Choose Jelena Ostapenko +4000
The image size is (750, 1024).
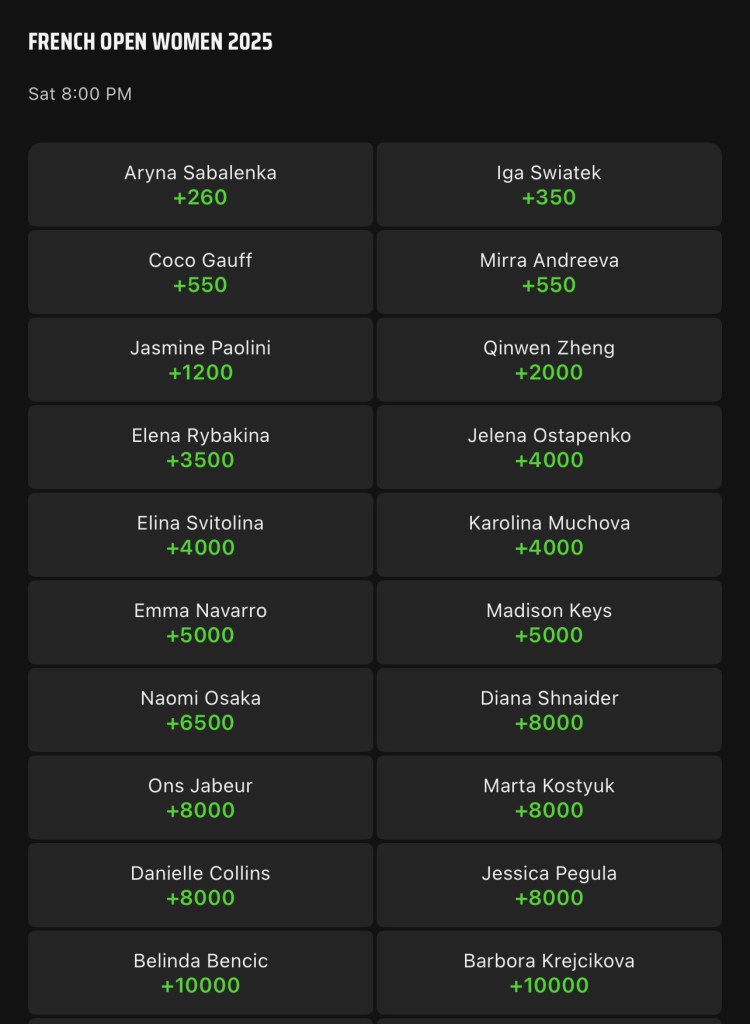(549, 447)
